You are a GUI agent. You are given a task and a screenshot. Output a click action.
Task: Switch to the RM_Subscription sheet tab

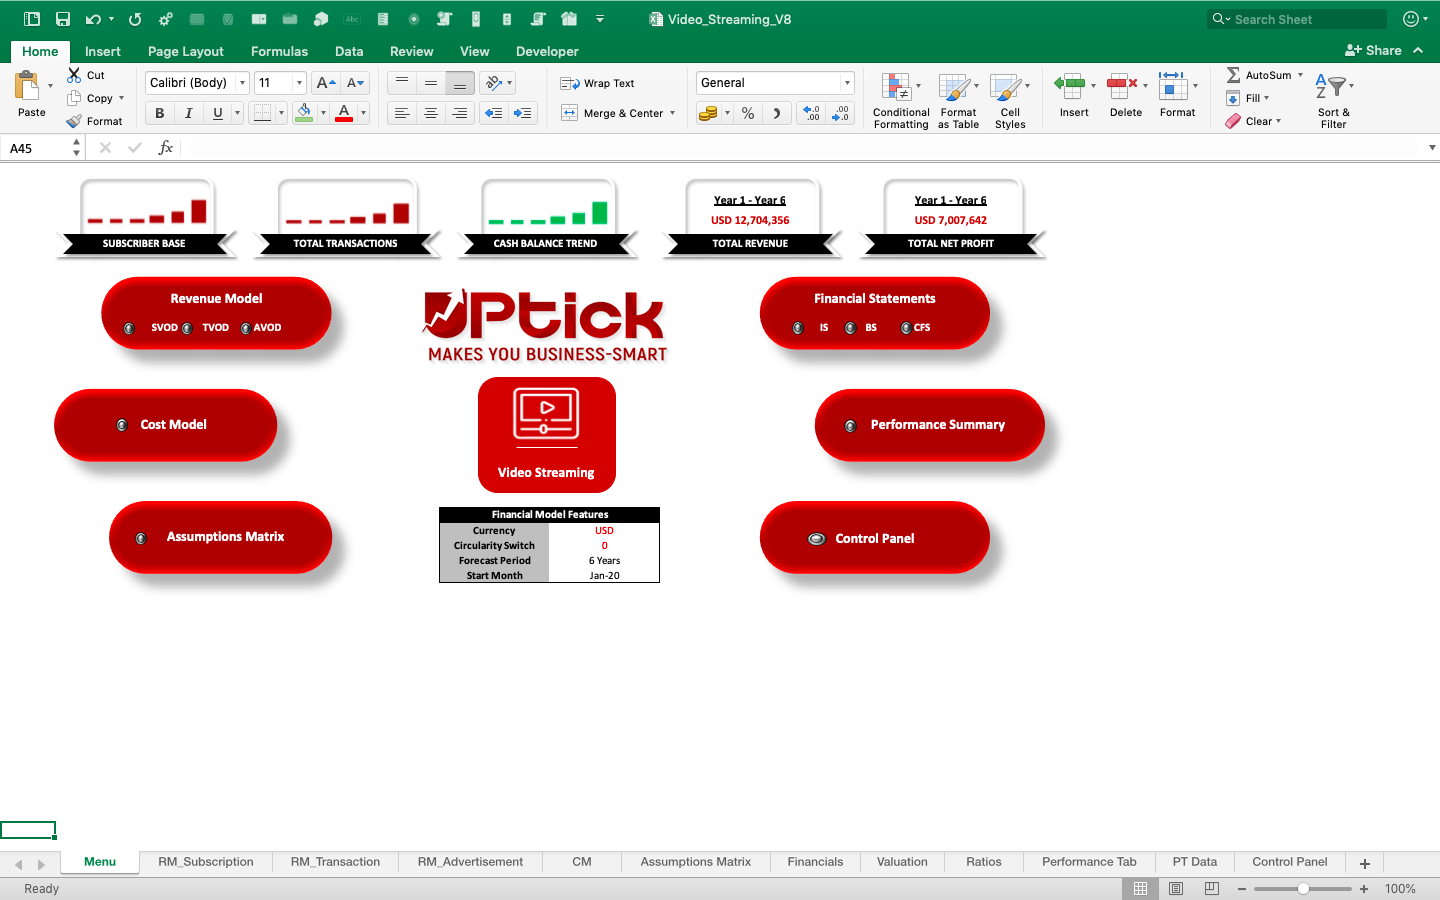205,862
